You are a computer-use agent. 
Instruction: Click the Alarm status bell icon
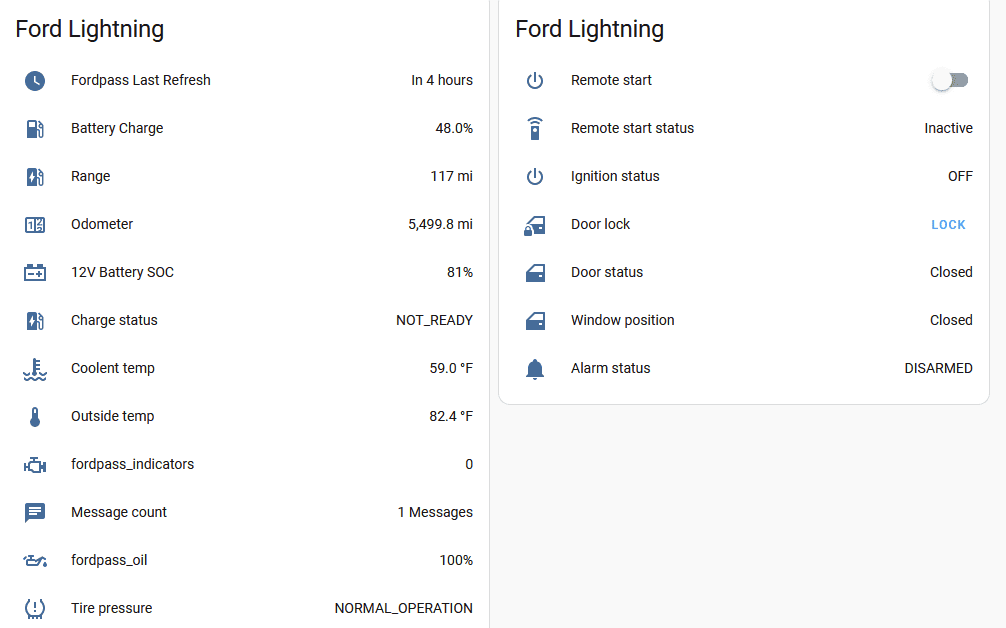tap(535, 369)
